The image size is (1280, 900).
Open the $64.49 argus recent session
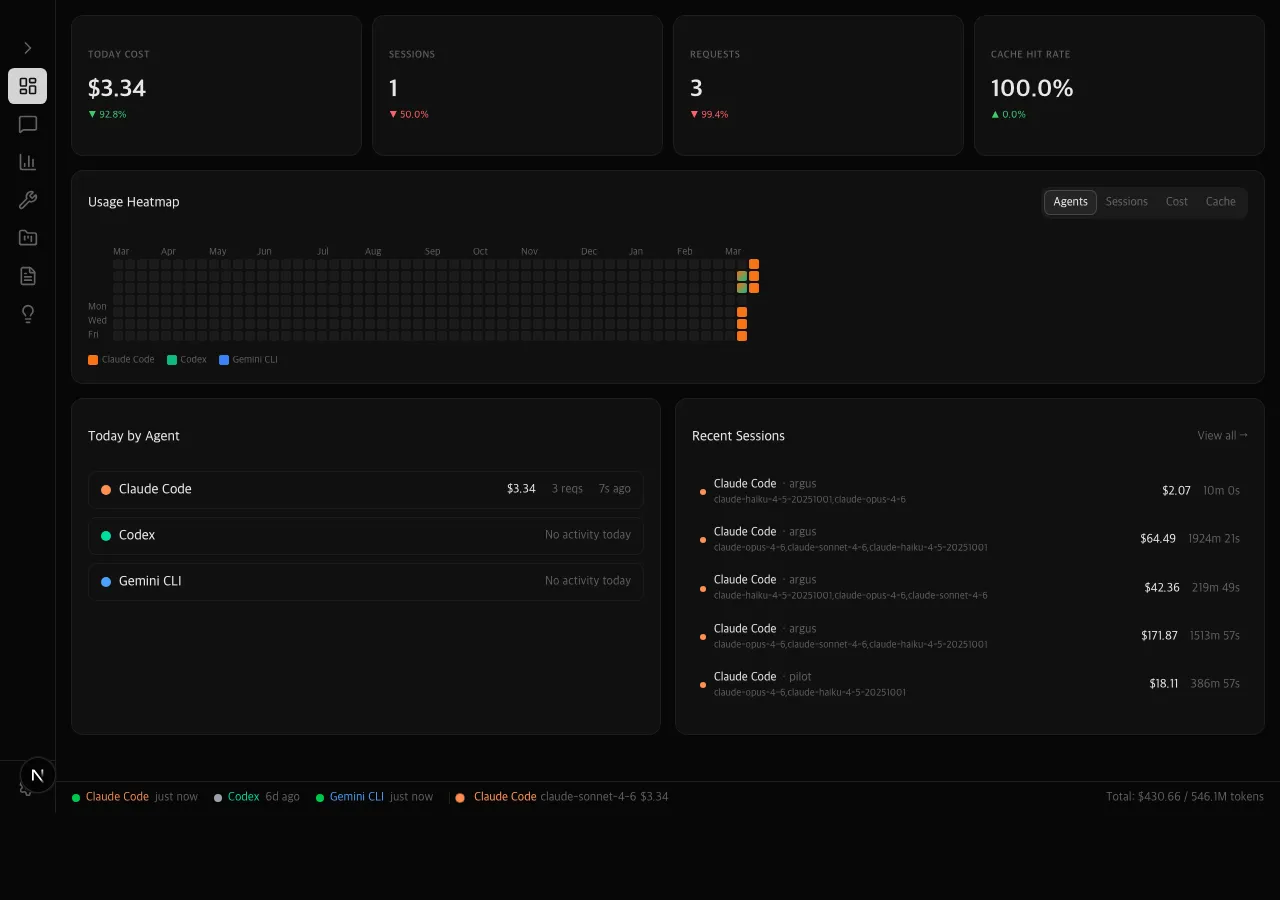click(x=970, y=539)
